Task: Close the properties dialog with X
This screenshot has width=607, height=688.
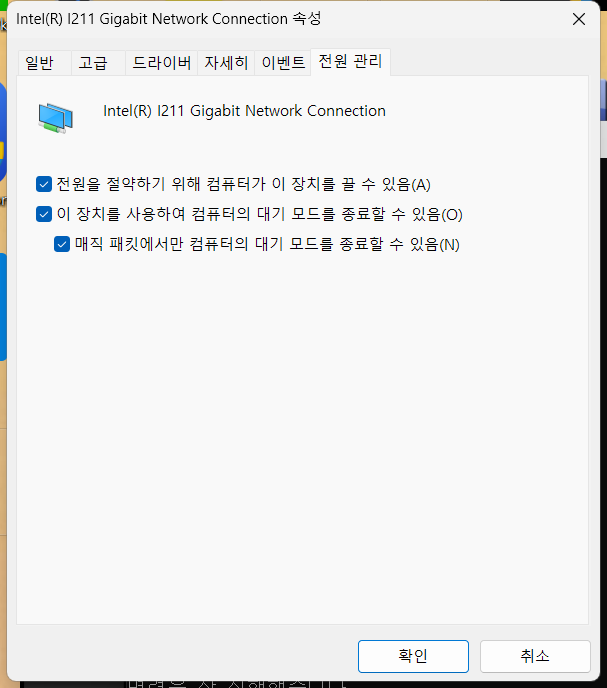Action: click(579, 19)
